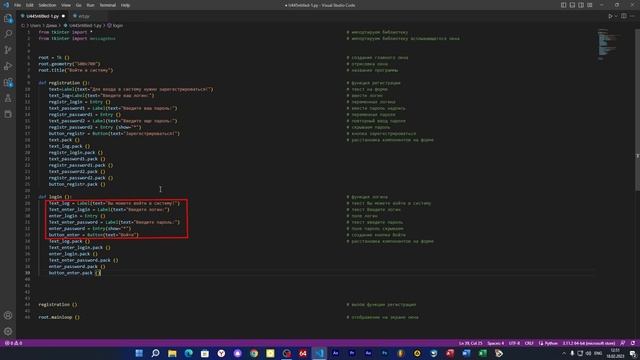Open Google Chrome from taskbar
This screenshot has height=360, width=640.
(254, 353)
